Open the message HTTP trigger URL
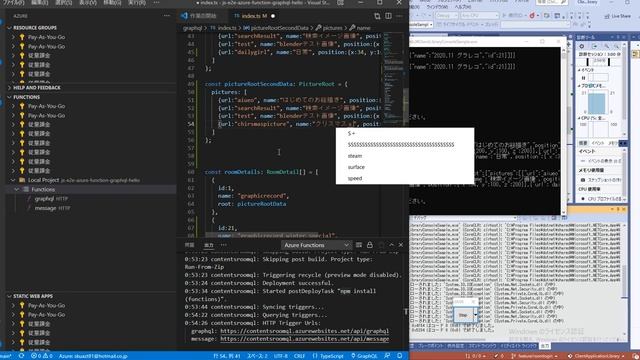The height and width of the screenshot is (360, 640). 304,339
